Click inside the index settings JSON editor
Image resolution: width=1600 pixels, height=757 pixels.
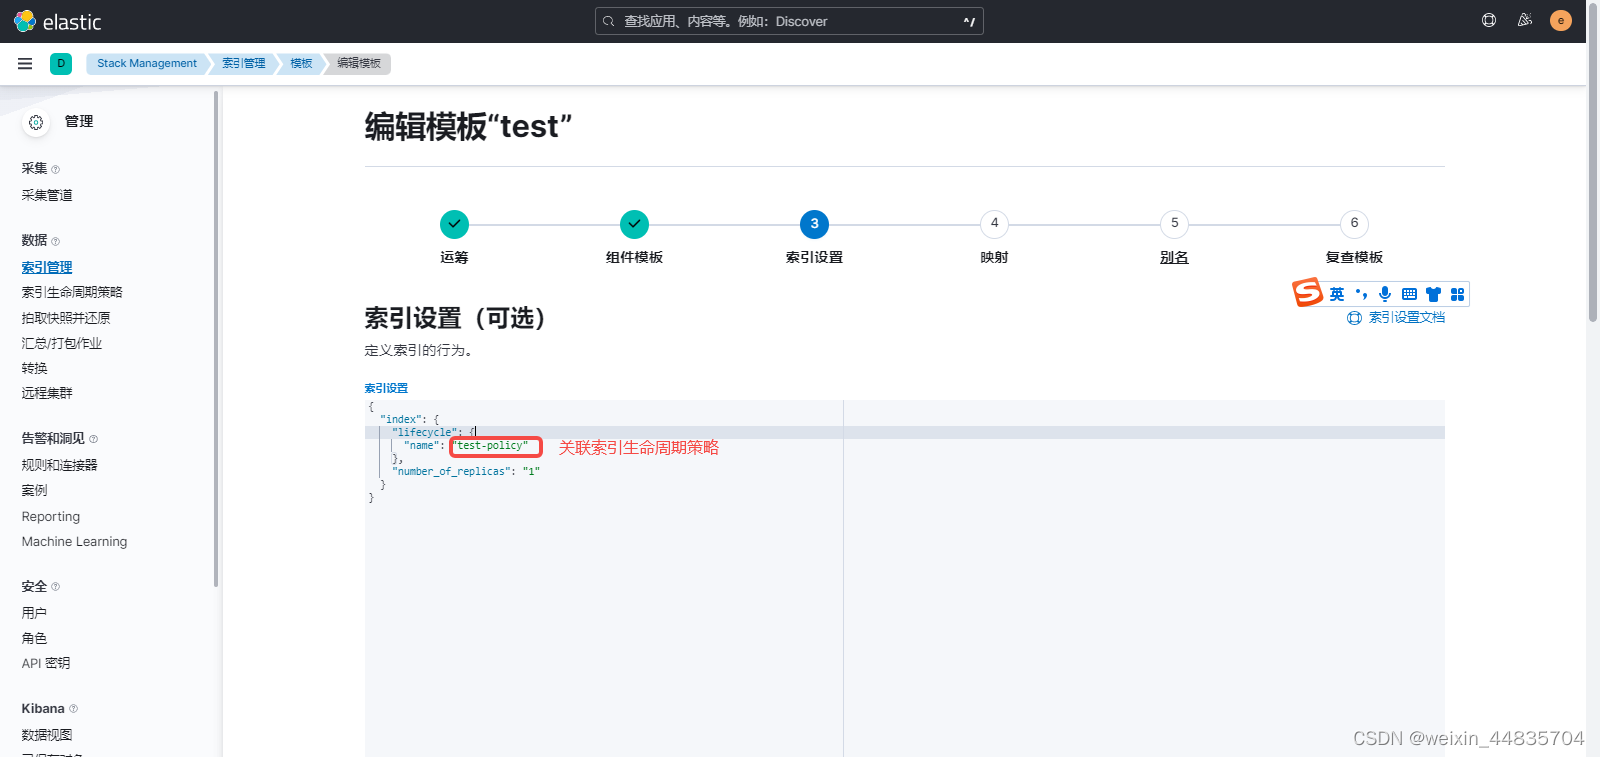905,578
